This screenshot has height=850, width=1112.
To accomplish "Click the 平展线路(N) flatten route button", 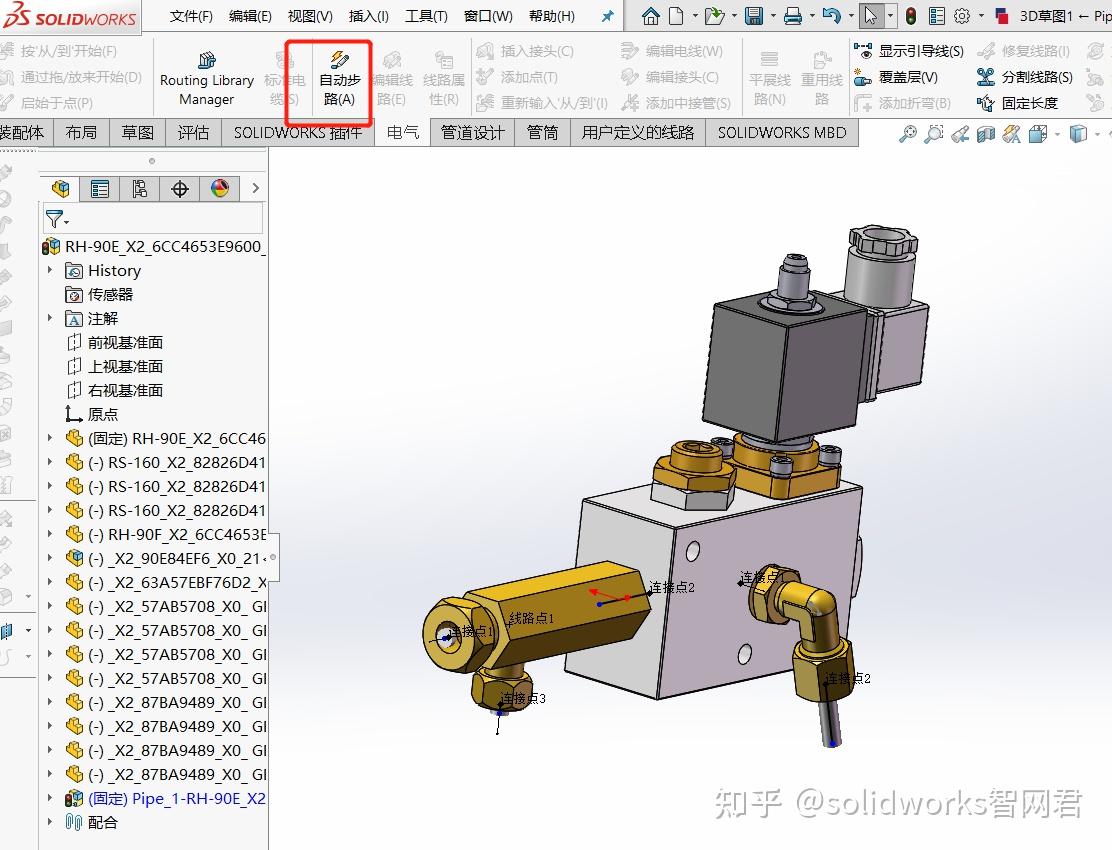I will 769,77.
